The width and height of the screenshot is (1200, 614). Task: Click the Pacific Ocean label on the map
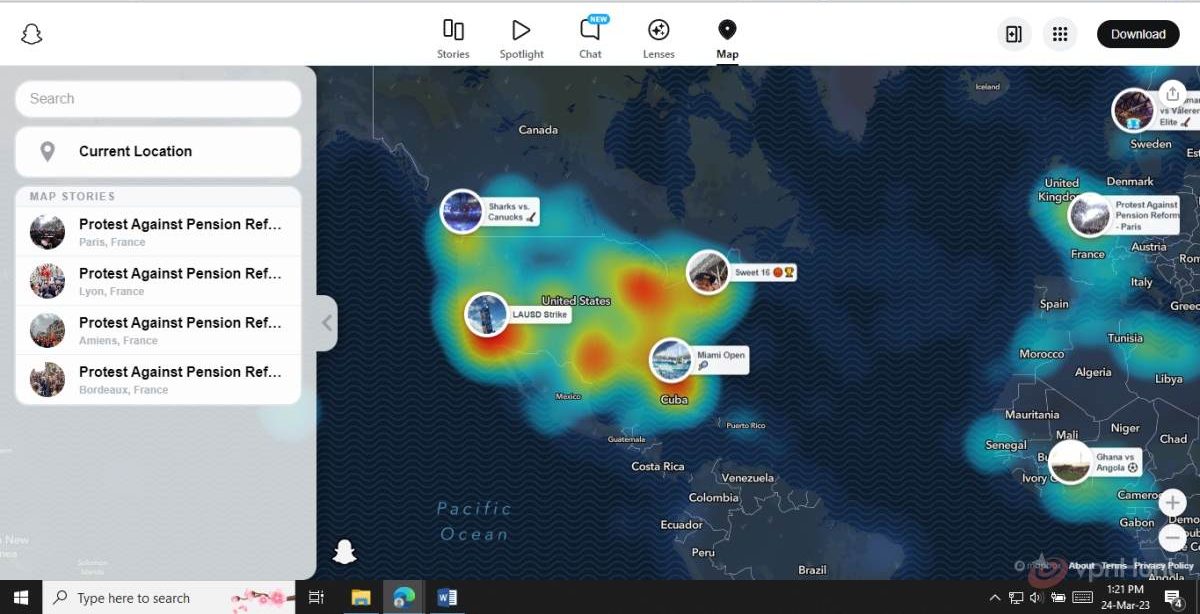(x=475, y=521)
